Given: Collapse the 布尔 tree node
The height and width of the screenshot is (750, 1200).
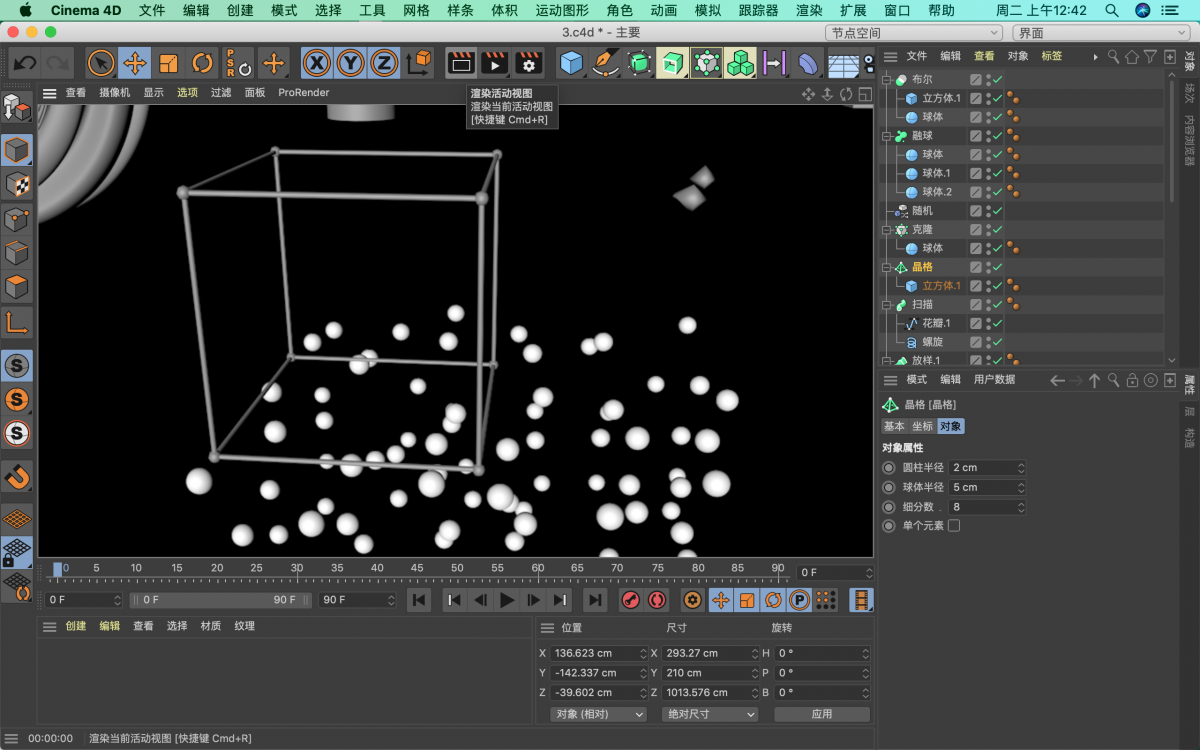Looking at the screenshot, I should [x=887, y=79].
